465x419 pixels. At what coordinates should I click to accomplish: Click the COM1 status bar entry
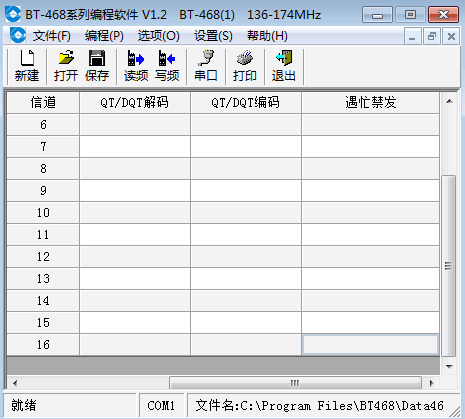[x=161, y=406]
